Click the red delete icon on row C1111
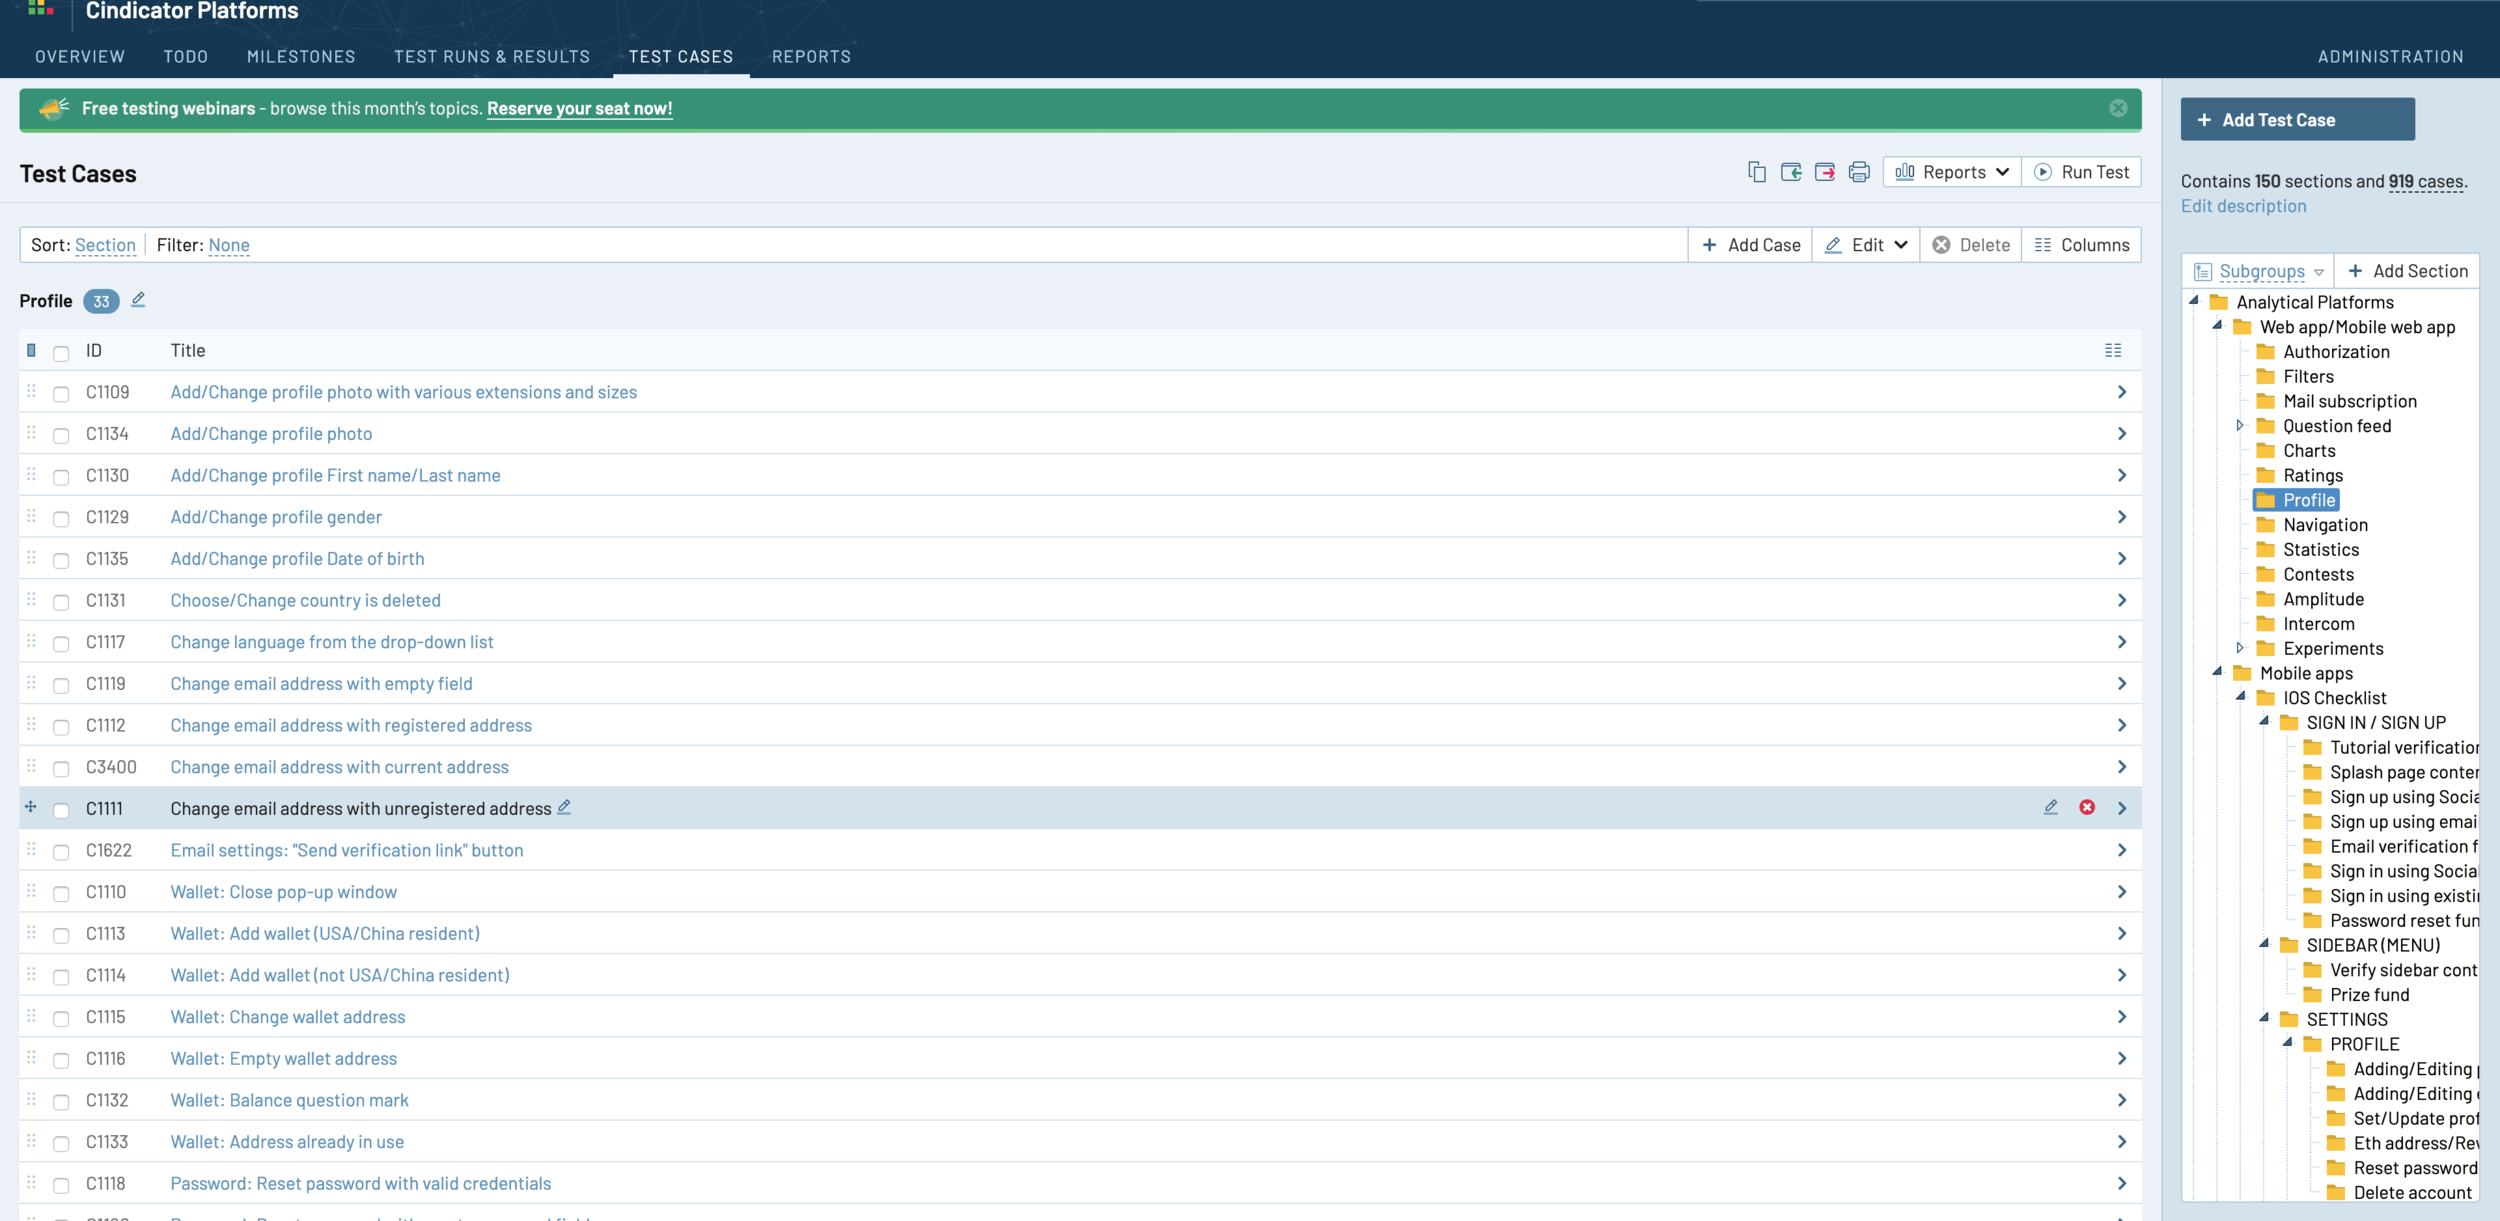Image resolution: width=2500 pixels, height=1221 pixels. point(2087,807)
